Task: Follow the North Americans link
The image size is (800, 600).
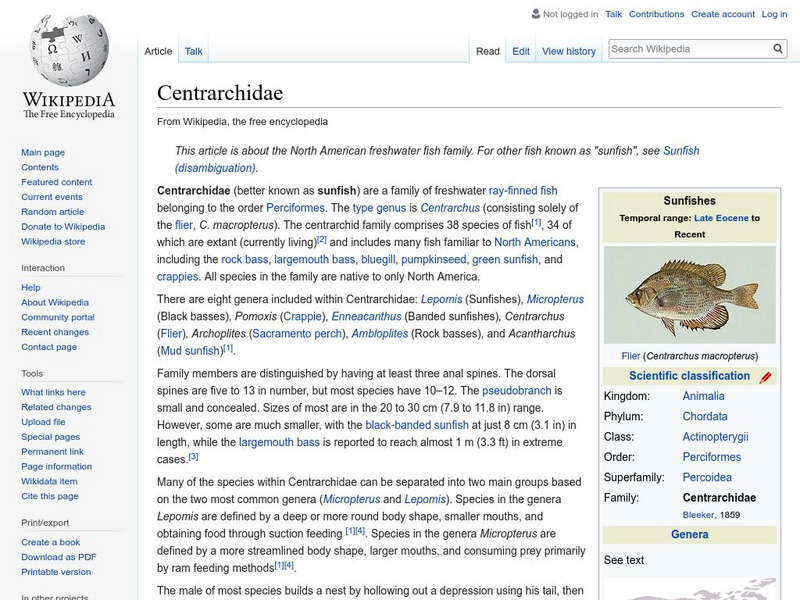Action: [x=535, y=242]
